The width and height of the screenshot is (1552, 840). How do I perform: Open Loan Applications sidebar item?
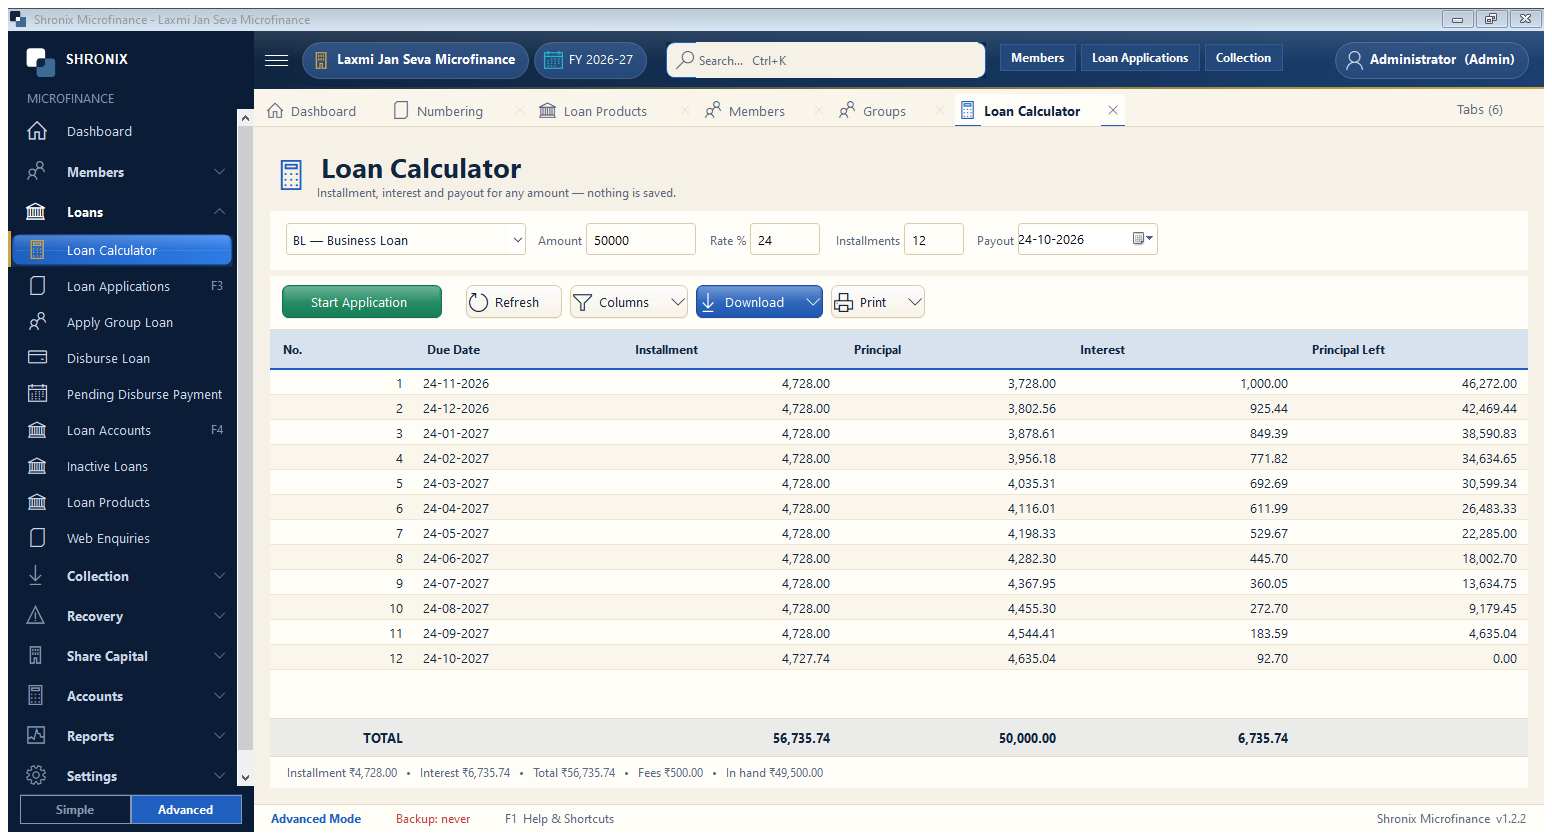(x=121, y=286)
